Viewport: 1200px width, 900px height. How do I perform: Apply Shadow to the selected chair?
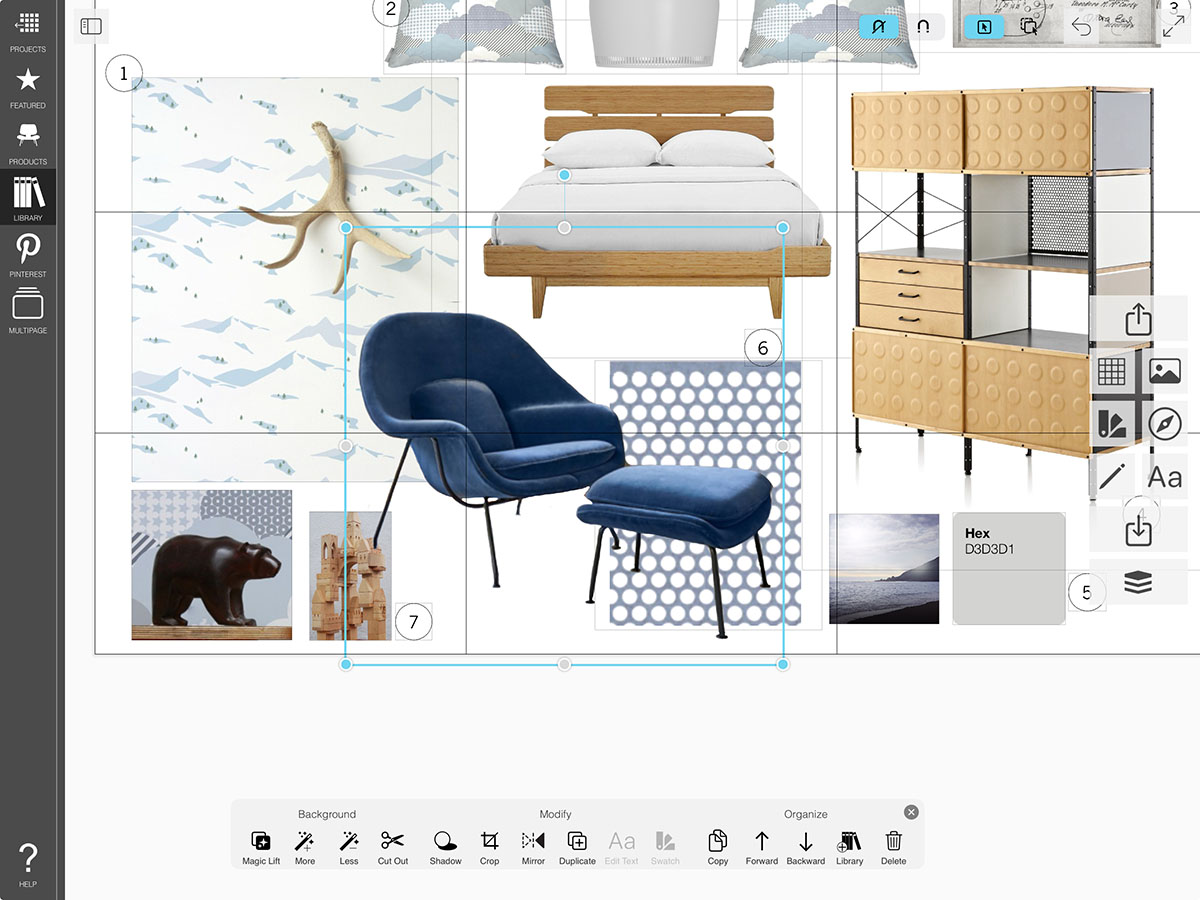click(x=445, y=847)
